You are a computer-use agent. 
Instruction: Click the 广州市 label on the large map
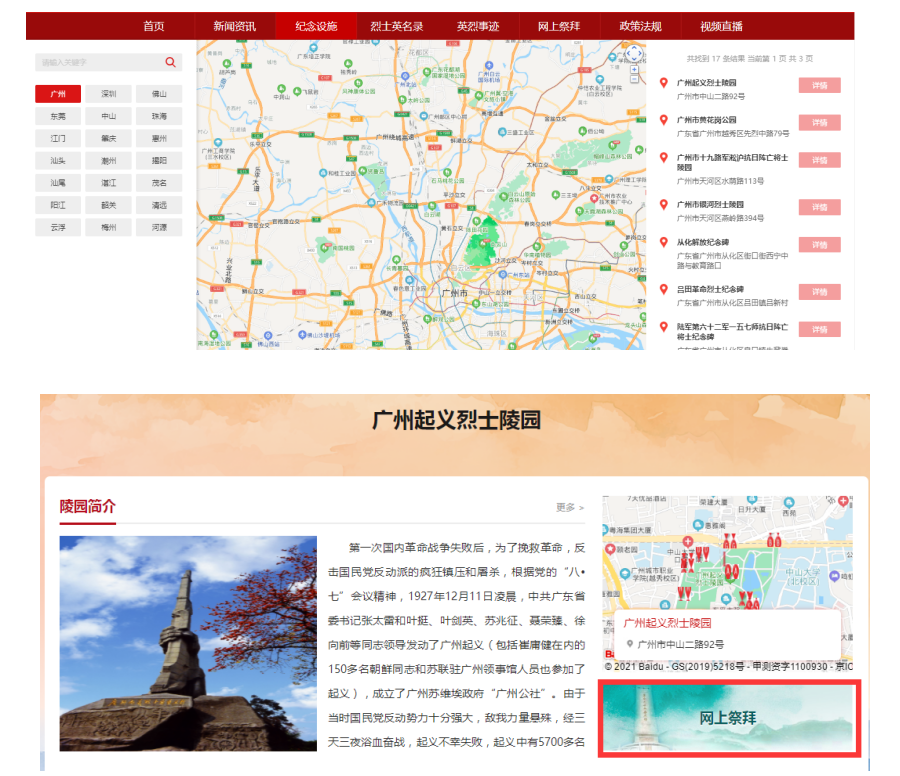pos(455,293)
